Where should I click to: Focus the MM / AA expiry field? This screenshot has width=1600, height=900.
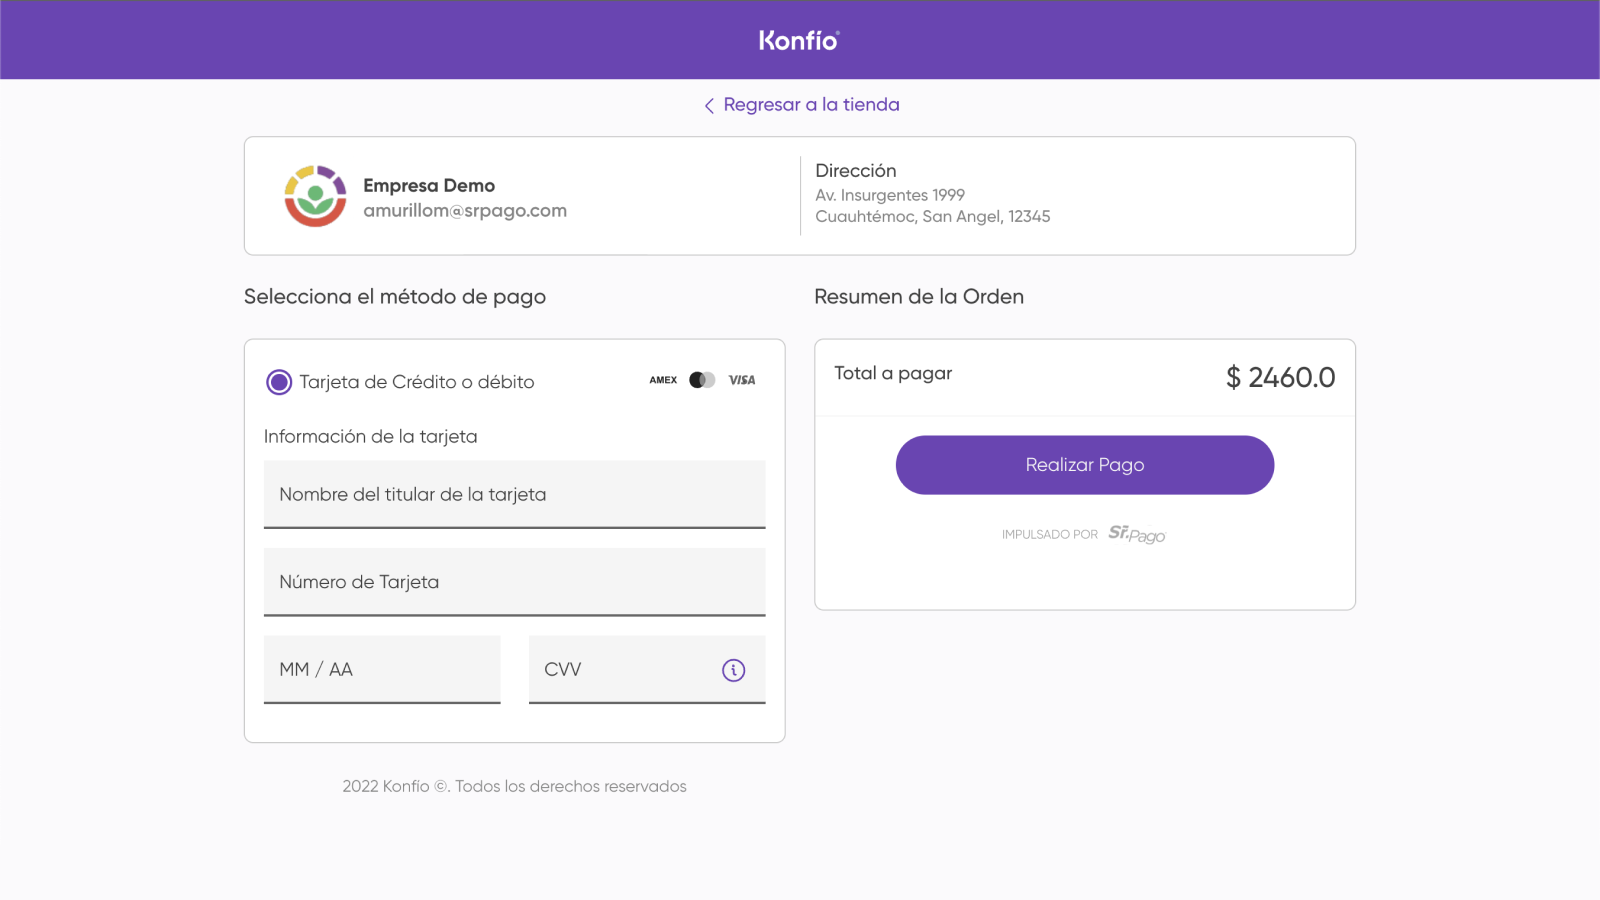[382, 670]
